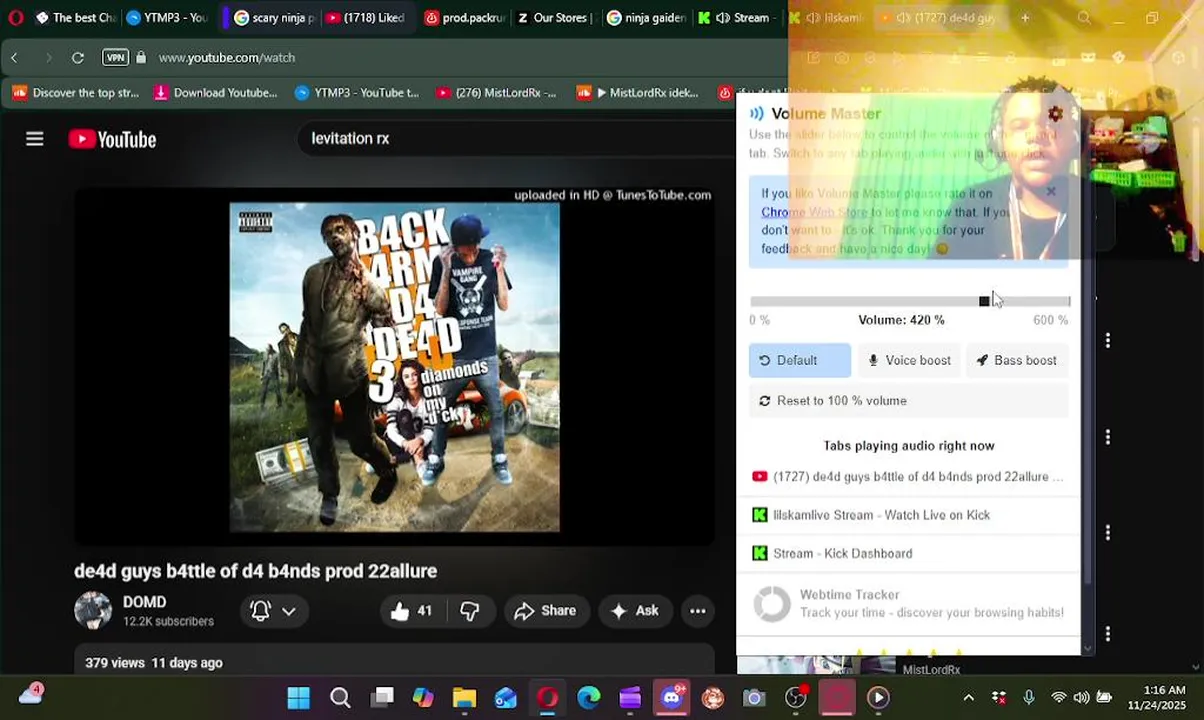Reload the YouTube page
Screen dimensions: 1204x720
tap(78, 58)
